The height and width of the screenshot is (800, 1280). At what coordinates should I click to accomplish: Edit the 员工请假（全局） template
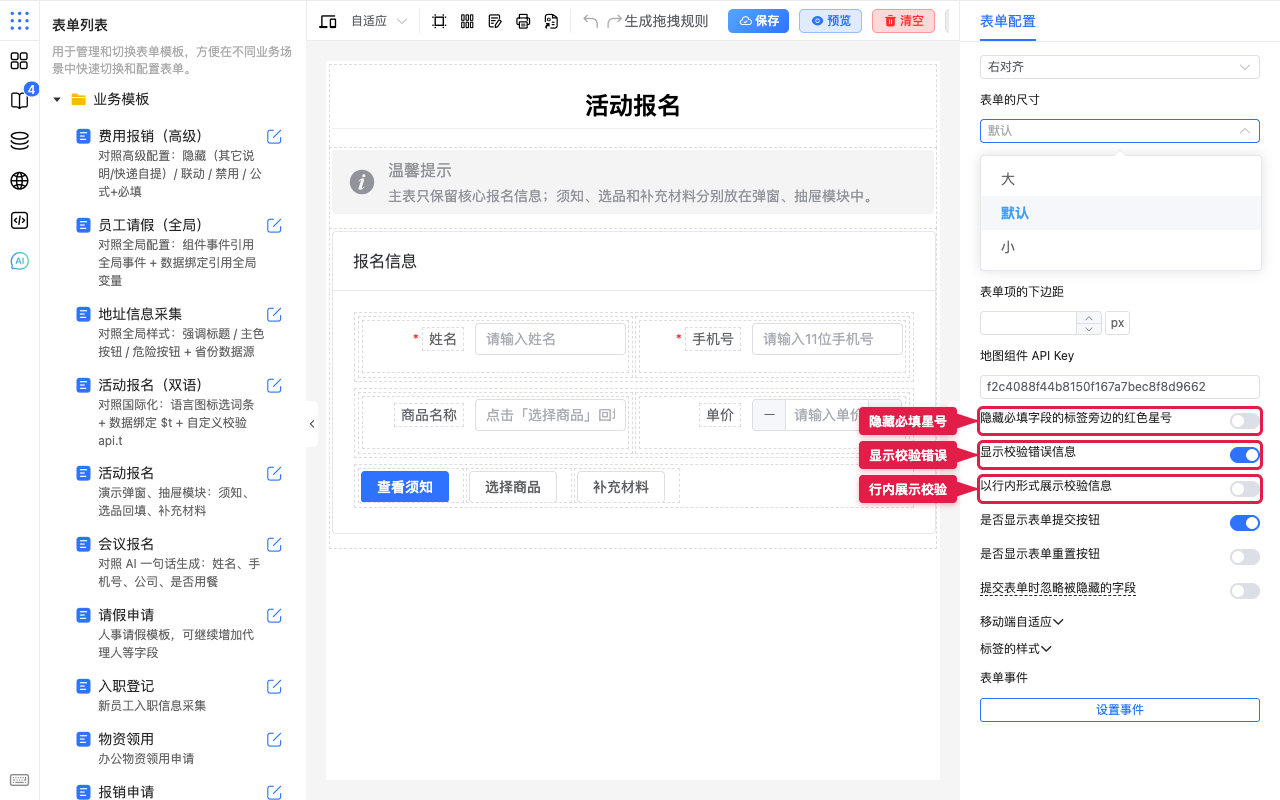click(274, 225)
